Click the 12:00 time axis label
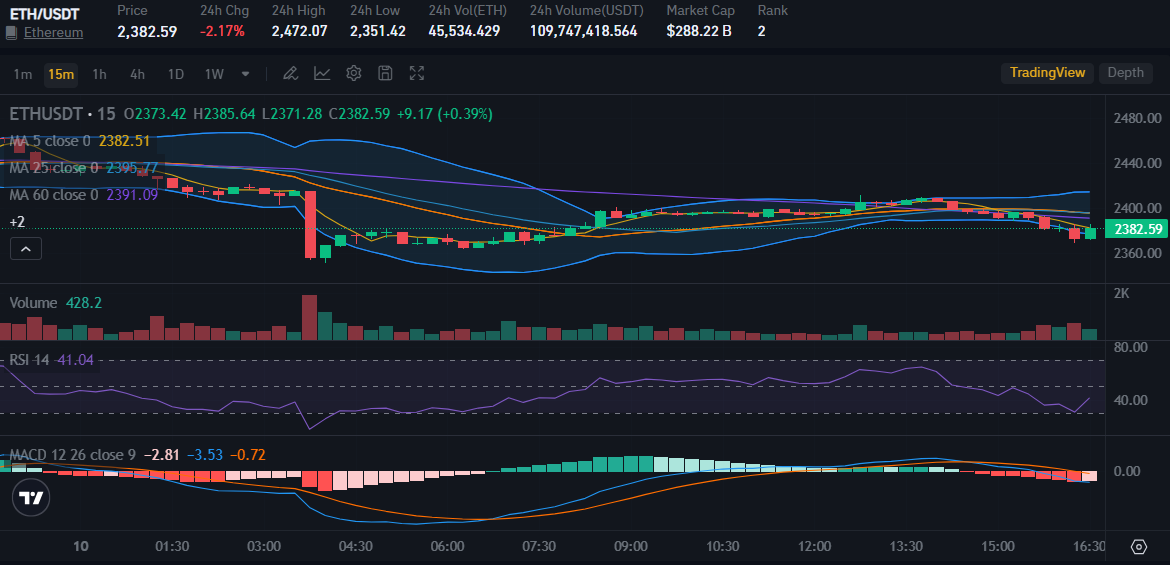 [x=814, y=546]
